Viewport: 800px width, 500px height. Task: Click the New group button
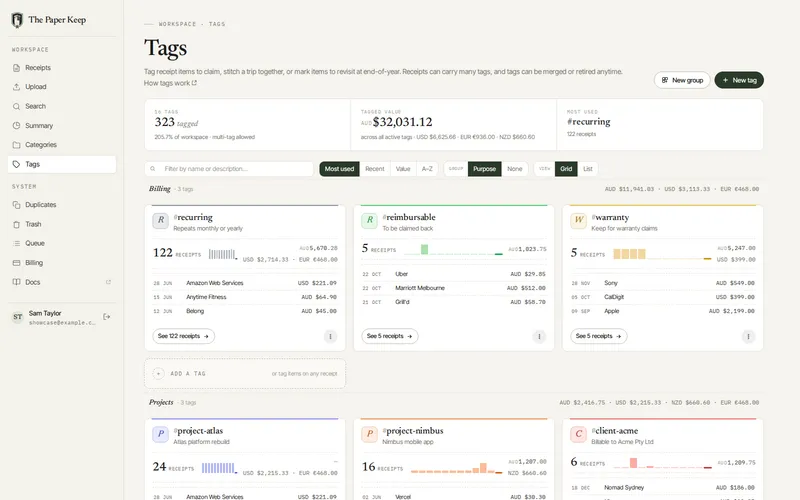click(x=682, y=80)
